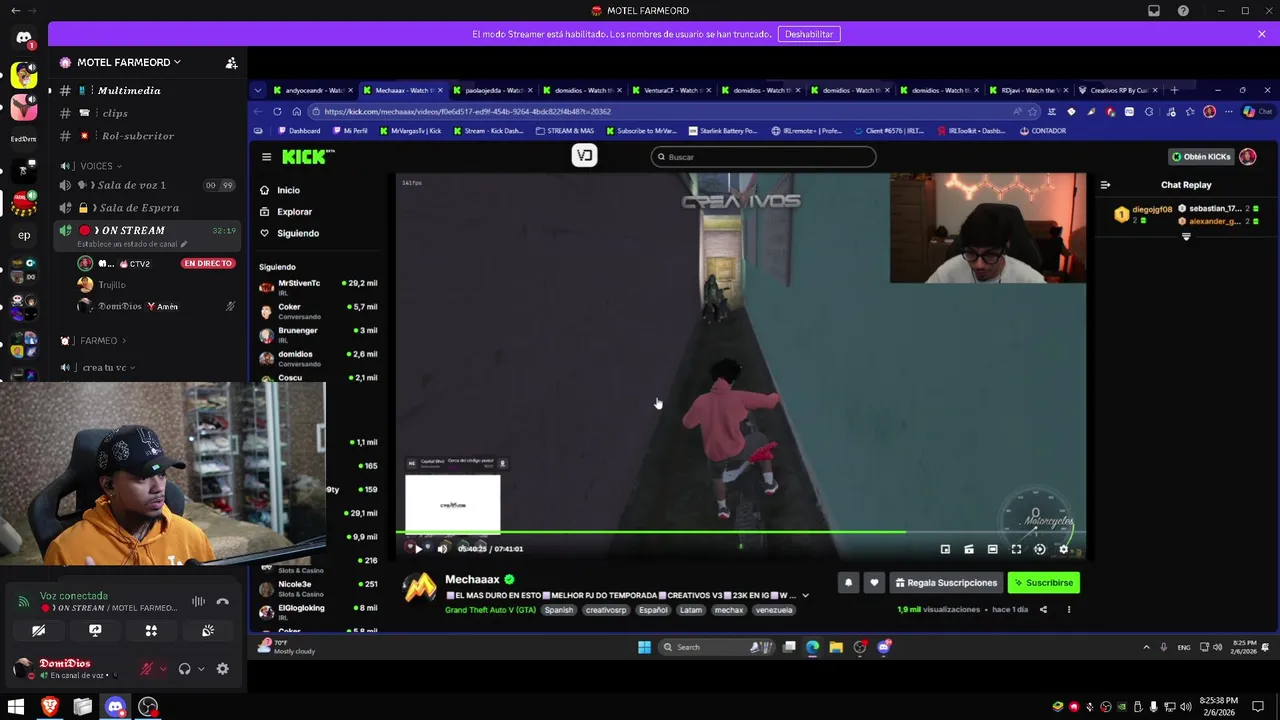1280x720 pixels.
Task: Expand the stream title chevron
Action: [805, 596]
